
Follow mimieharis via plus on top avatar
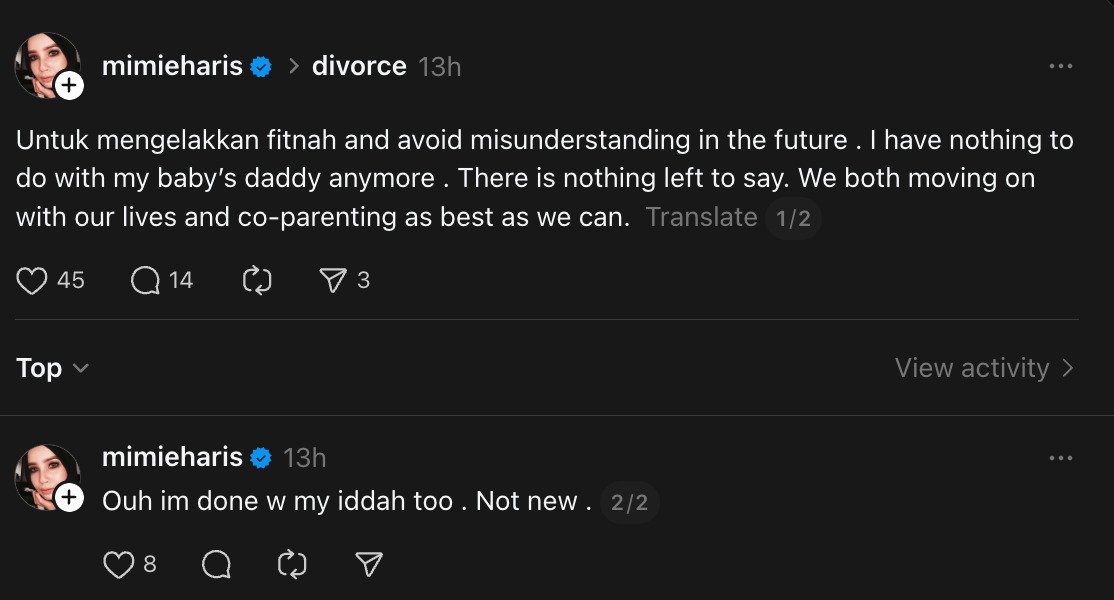pos(69,87)
